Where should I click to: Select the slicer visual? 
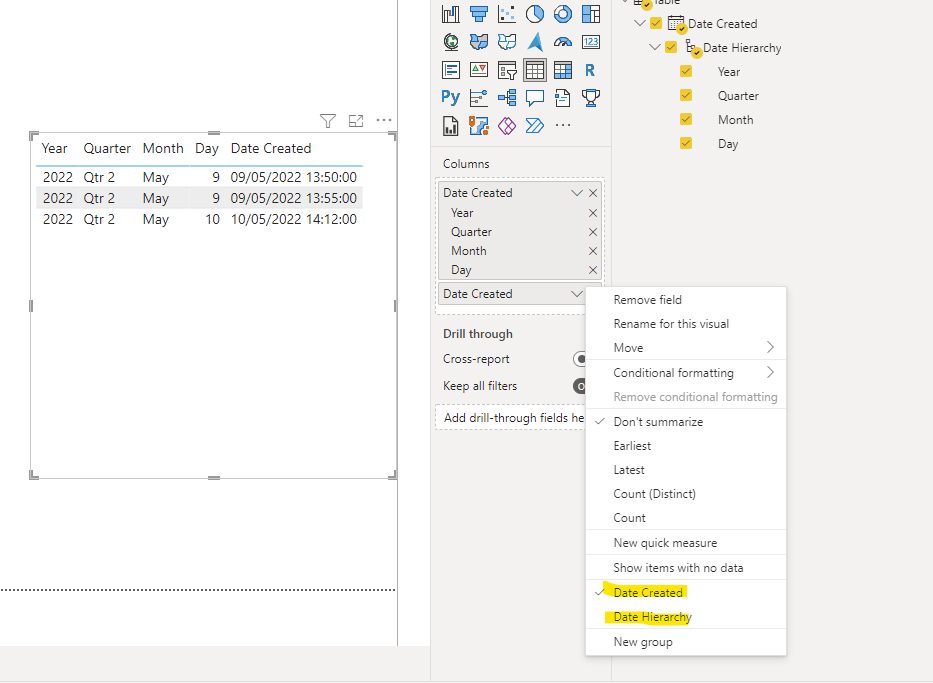[x=506, y=70]
